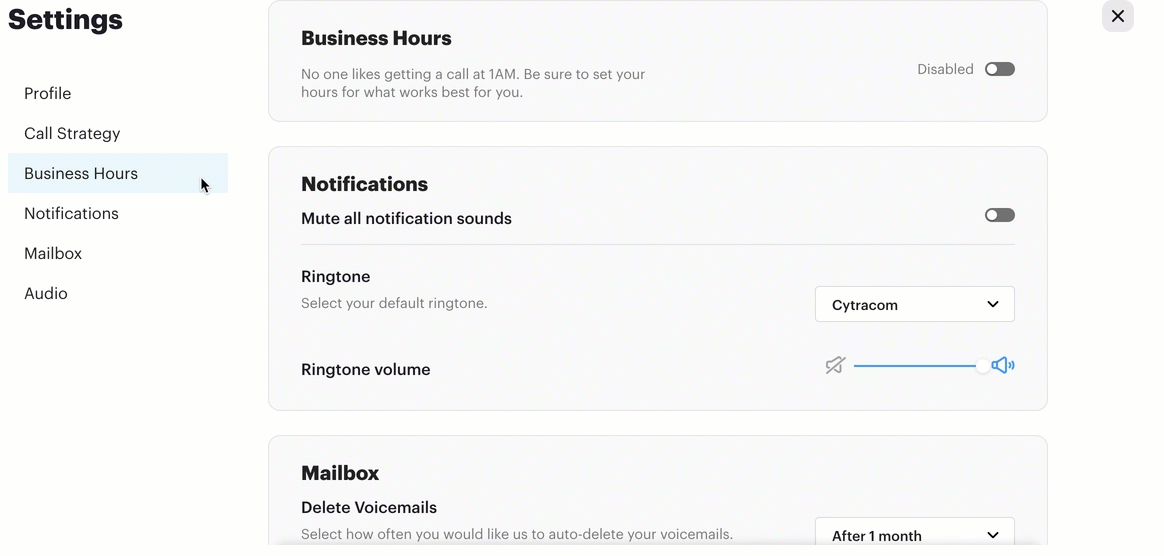Click the Delete Voicemails heading in Mailbox section

coord(369,508)
